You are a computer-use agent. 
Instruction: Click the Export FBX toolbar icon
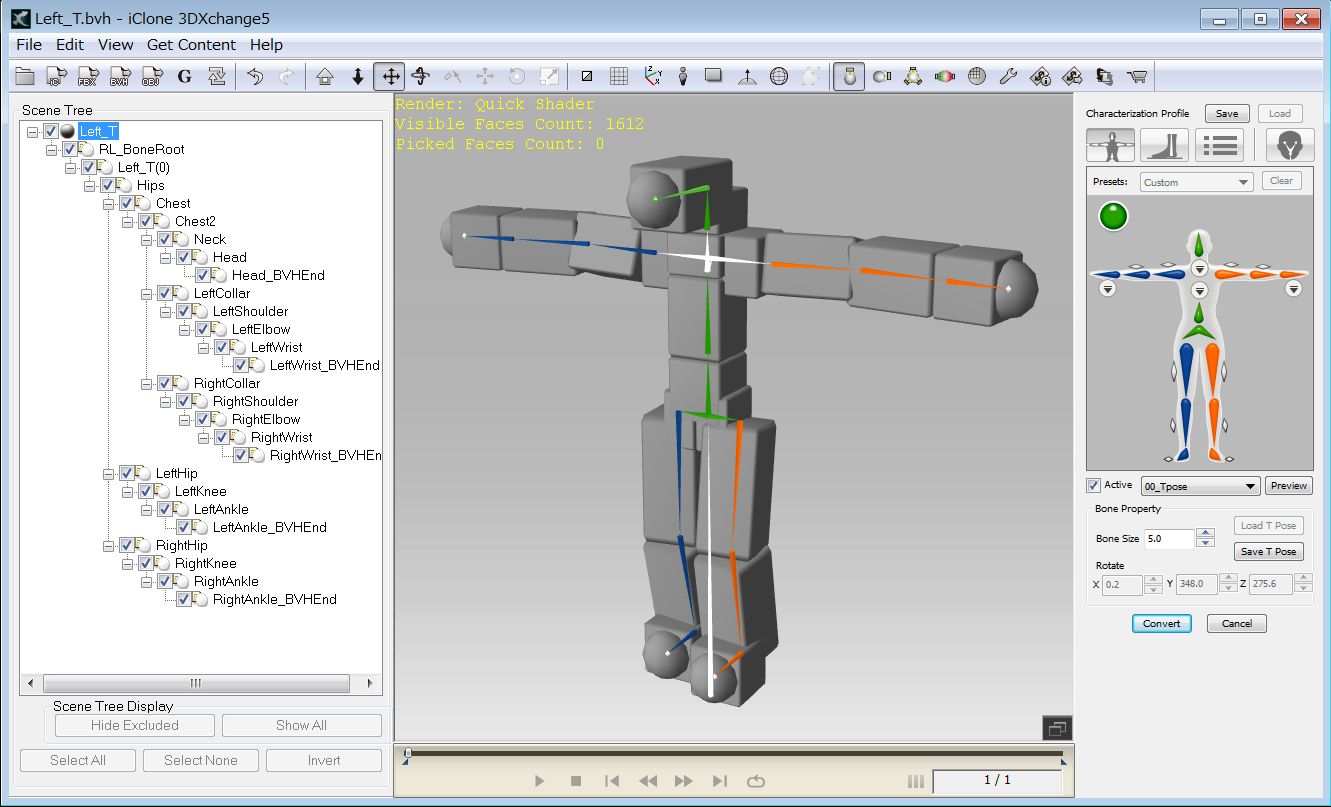pyautogui.click(x=88, y=76)
